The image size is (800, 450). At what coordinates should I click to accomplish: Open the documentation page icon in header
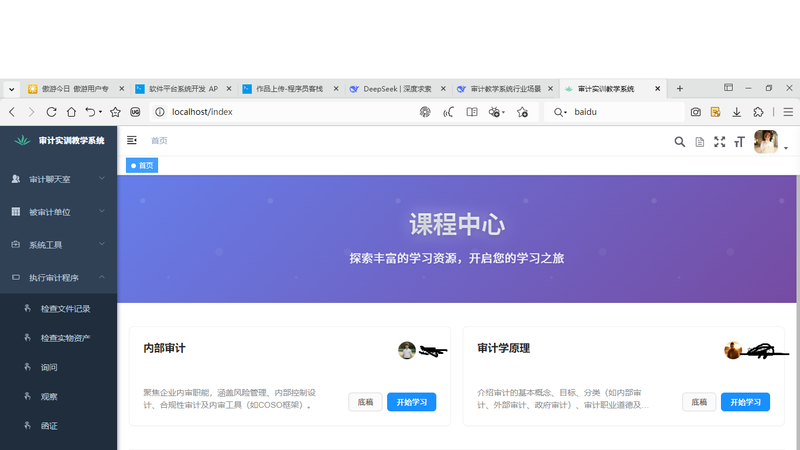tap(699, 142)
